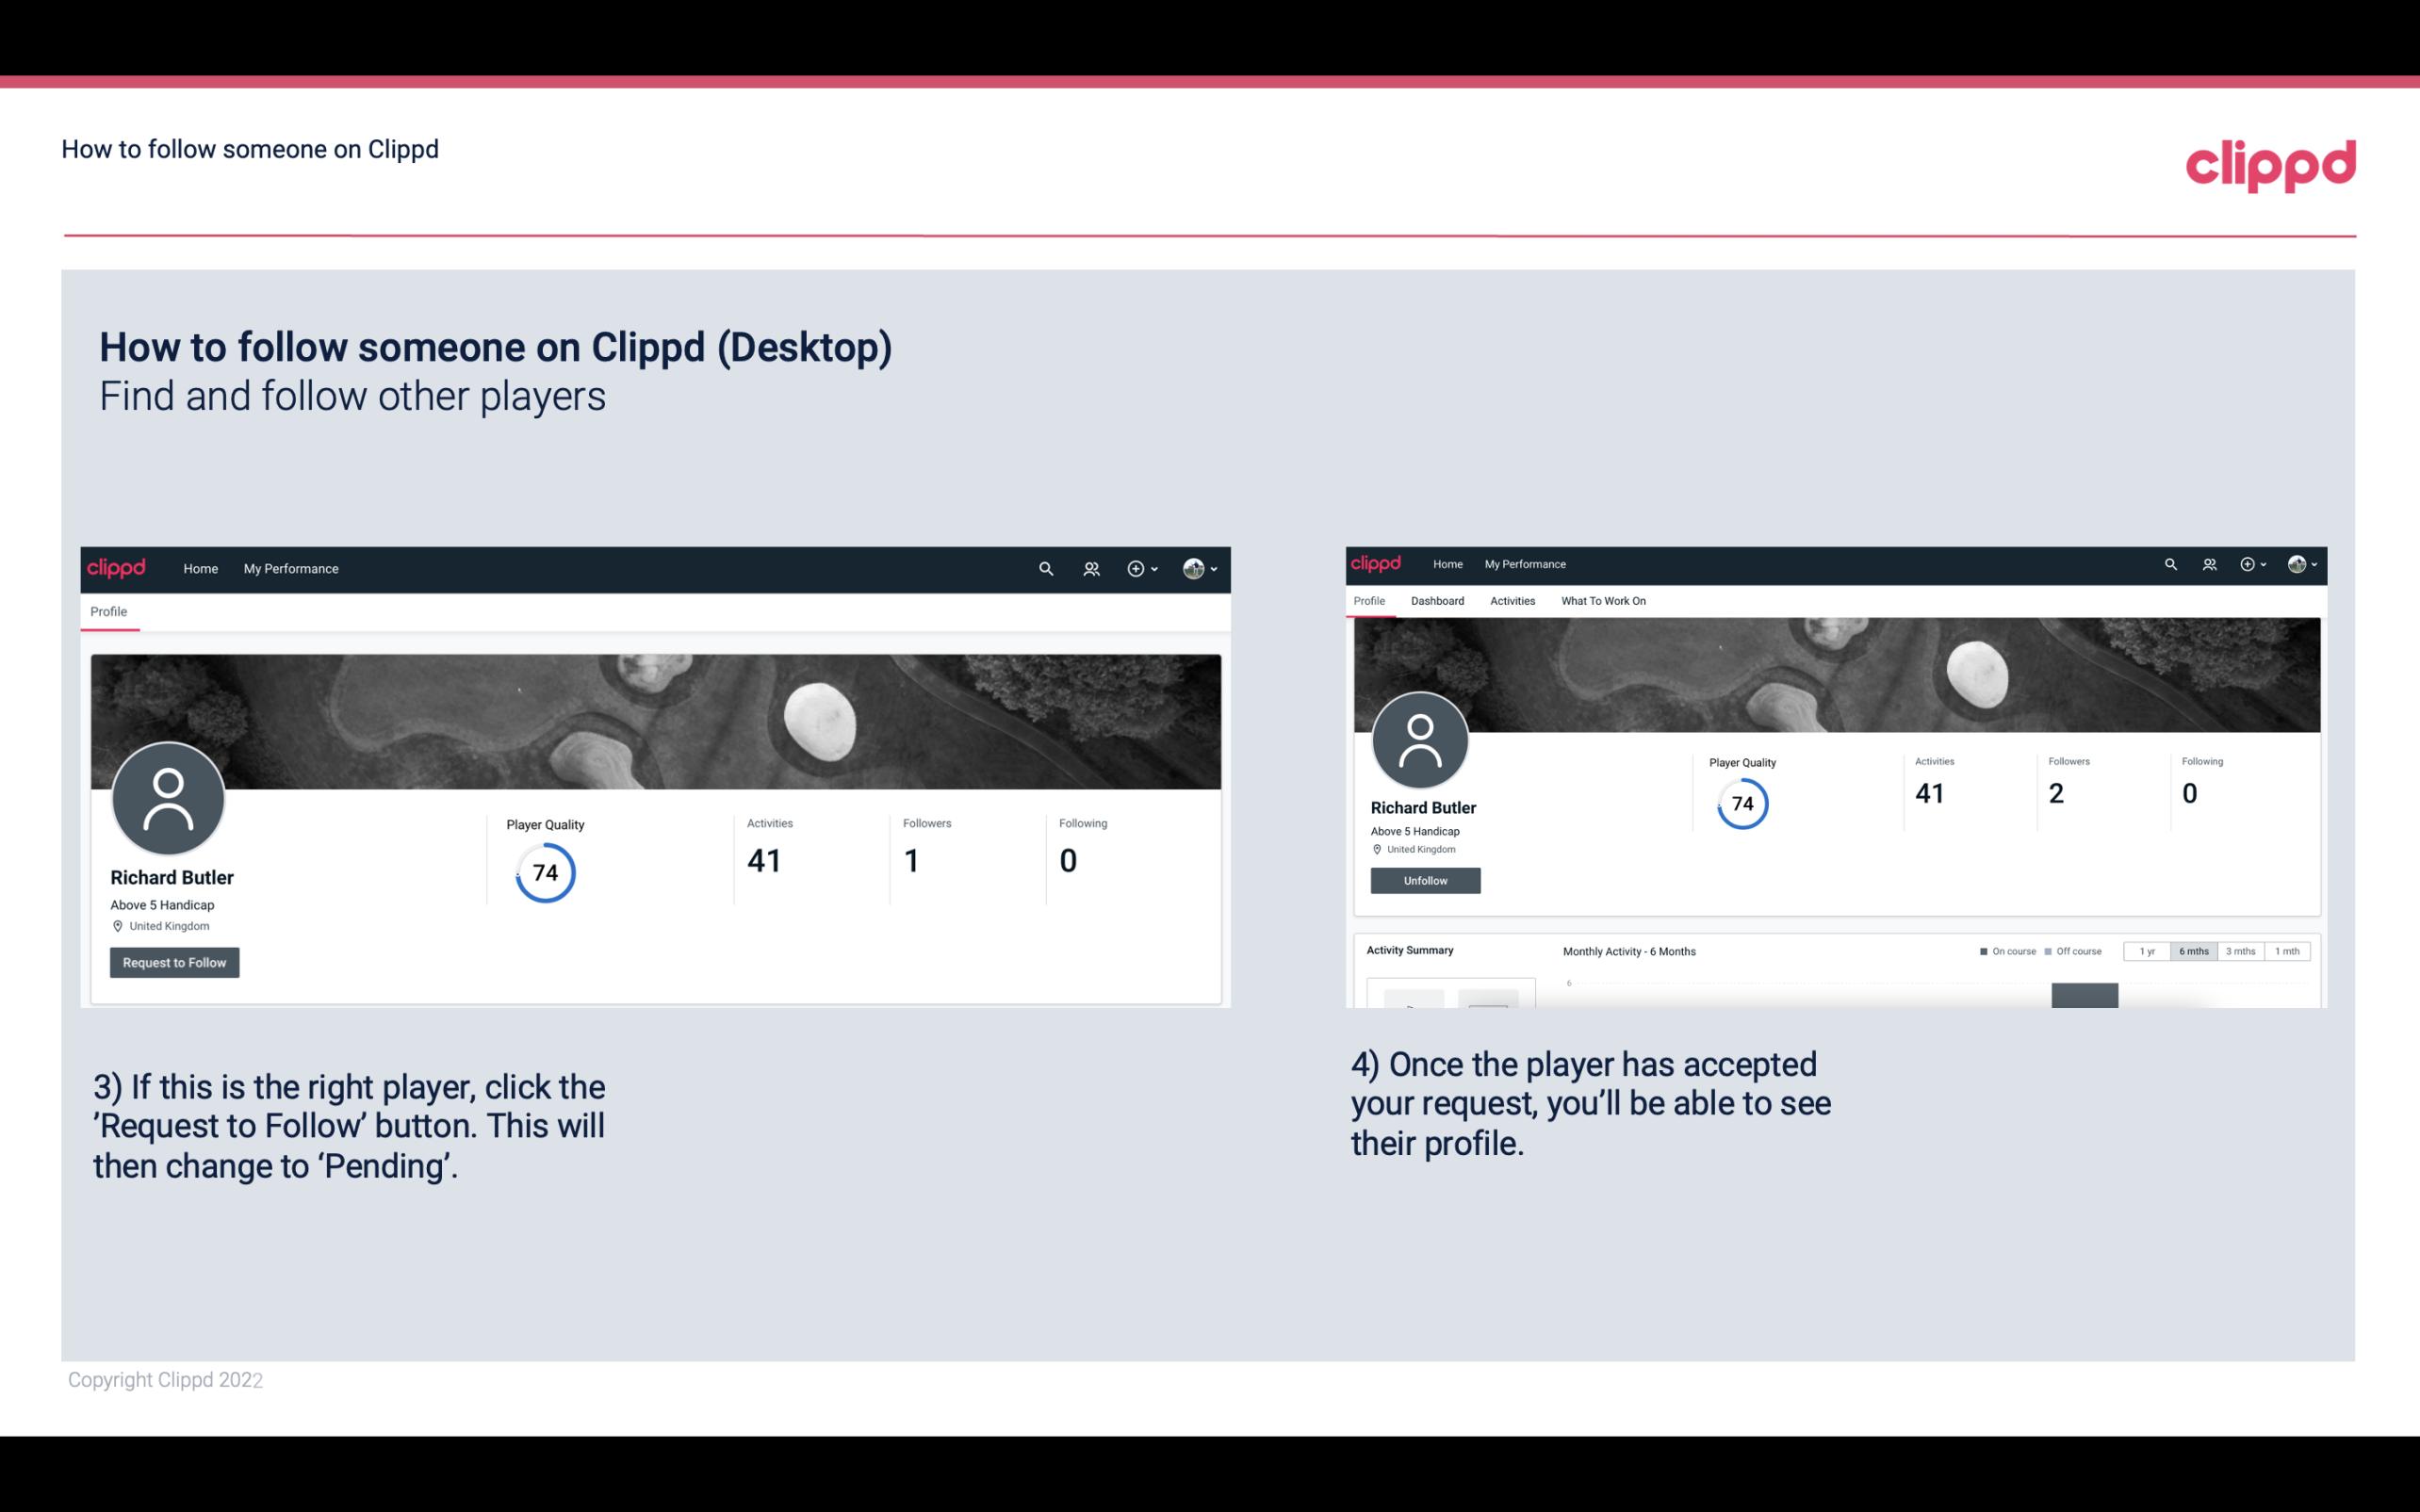Screen dimensions: 2420x1512
Task: Click the search icon in the navbar
Action: [x=1043, y=568]
